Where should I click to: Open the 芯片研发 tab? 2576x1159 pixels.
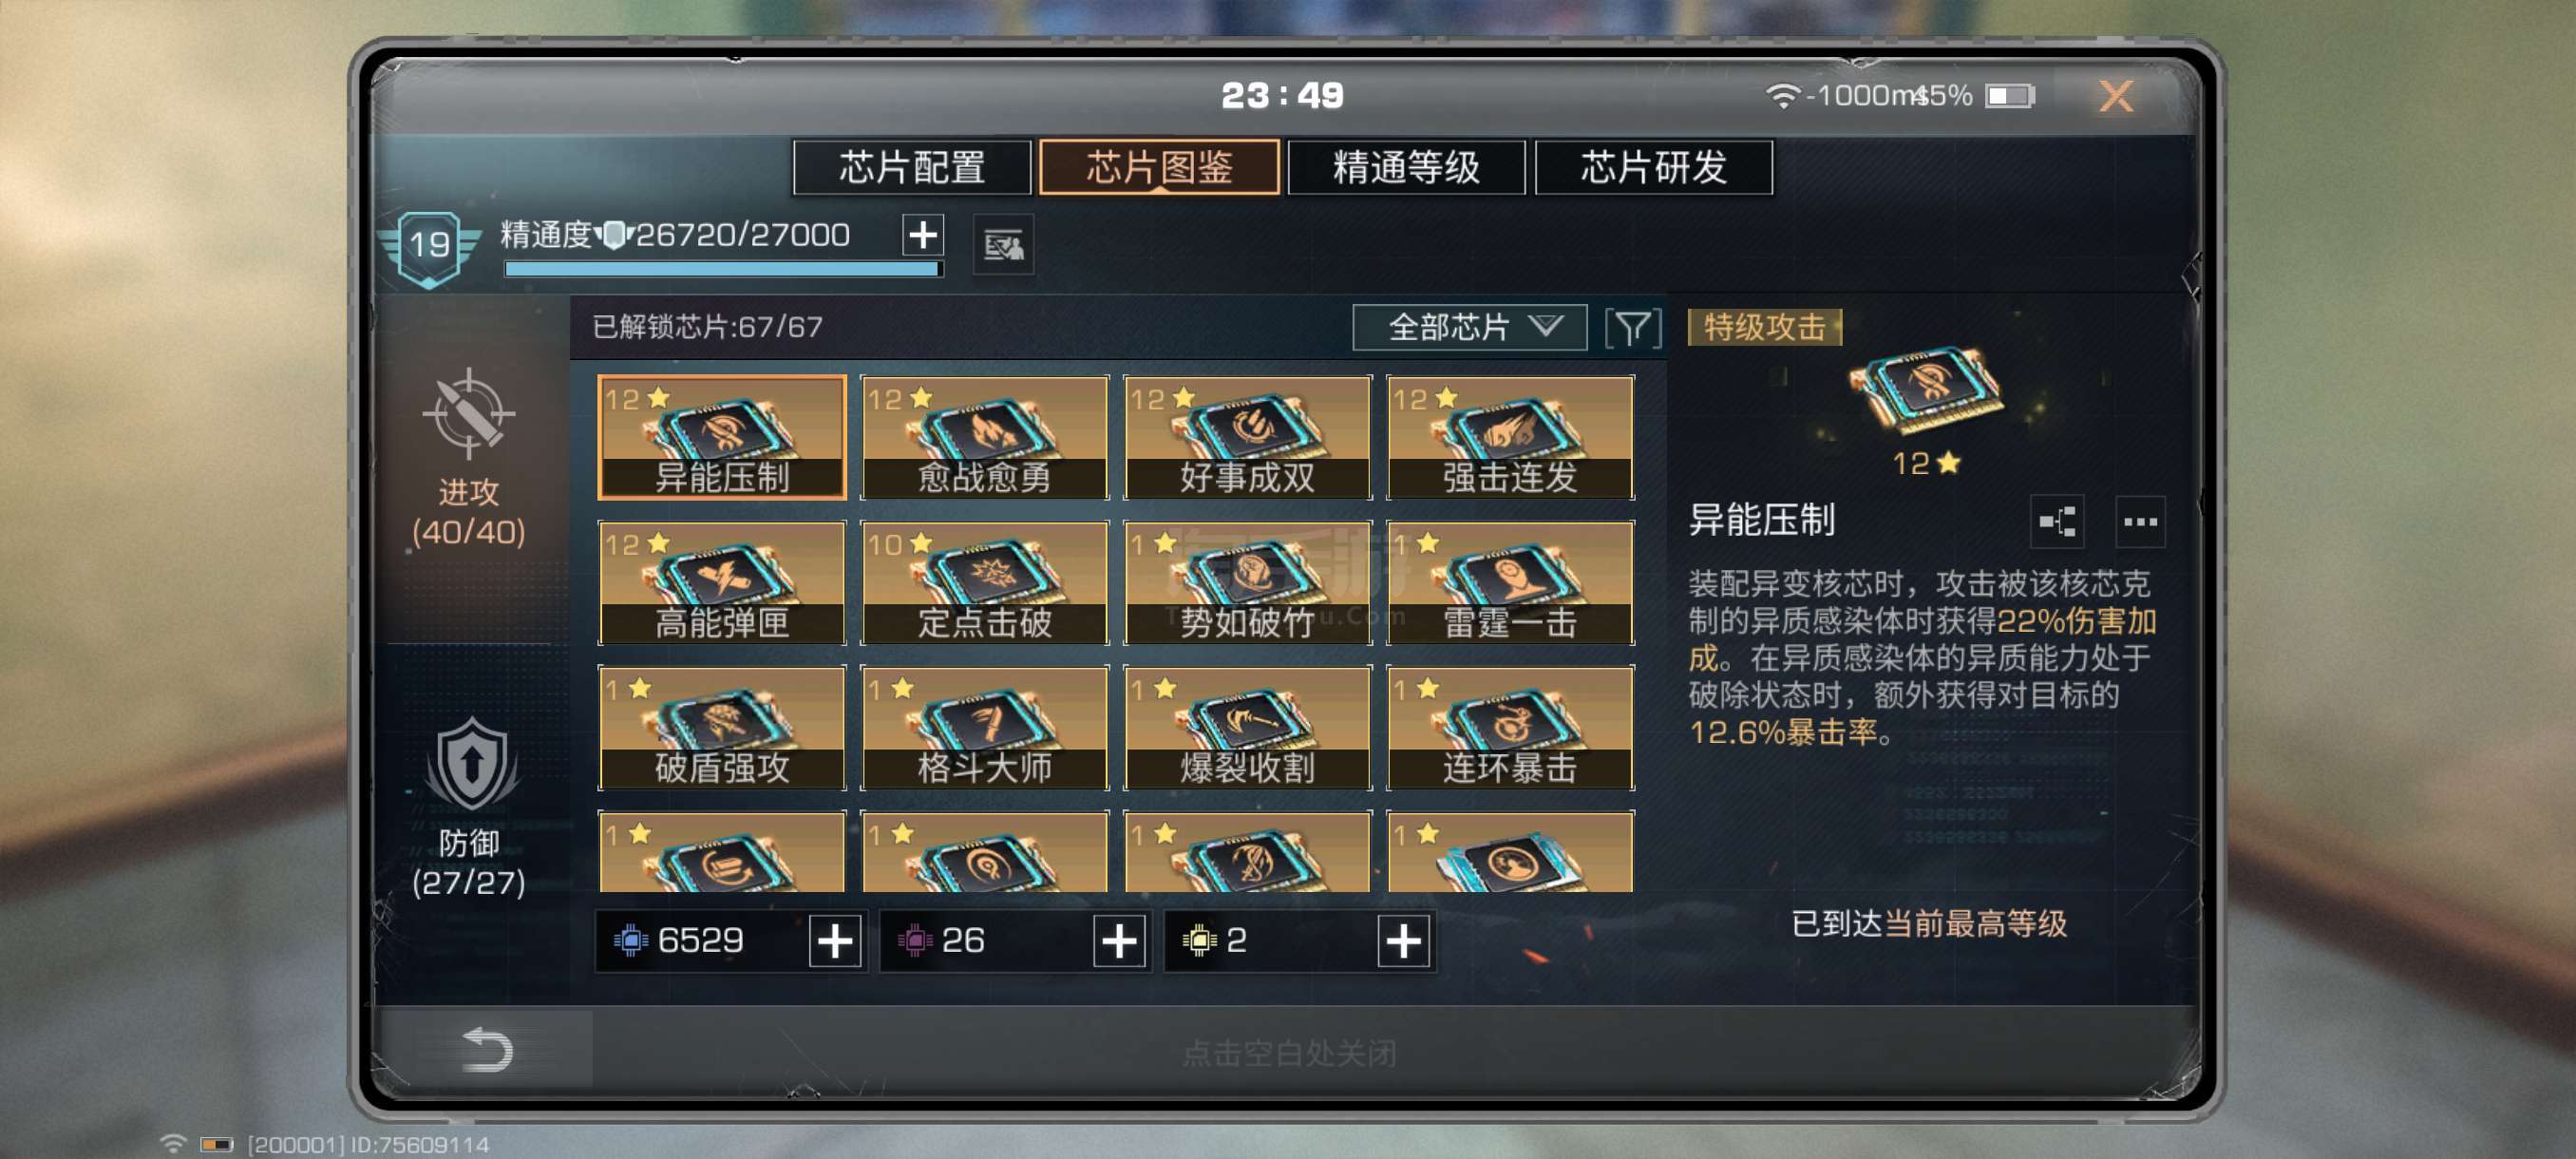[1653, 167]
